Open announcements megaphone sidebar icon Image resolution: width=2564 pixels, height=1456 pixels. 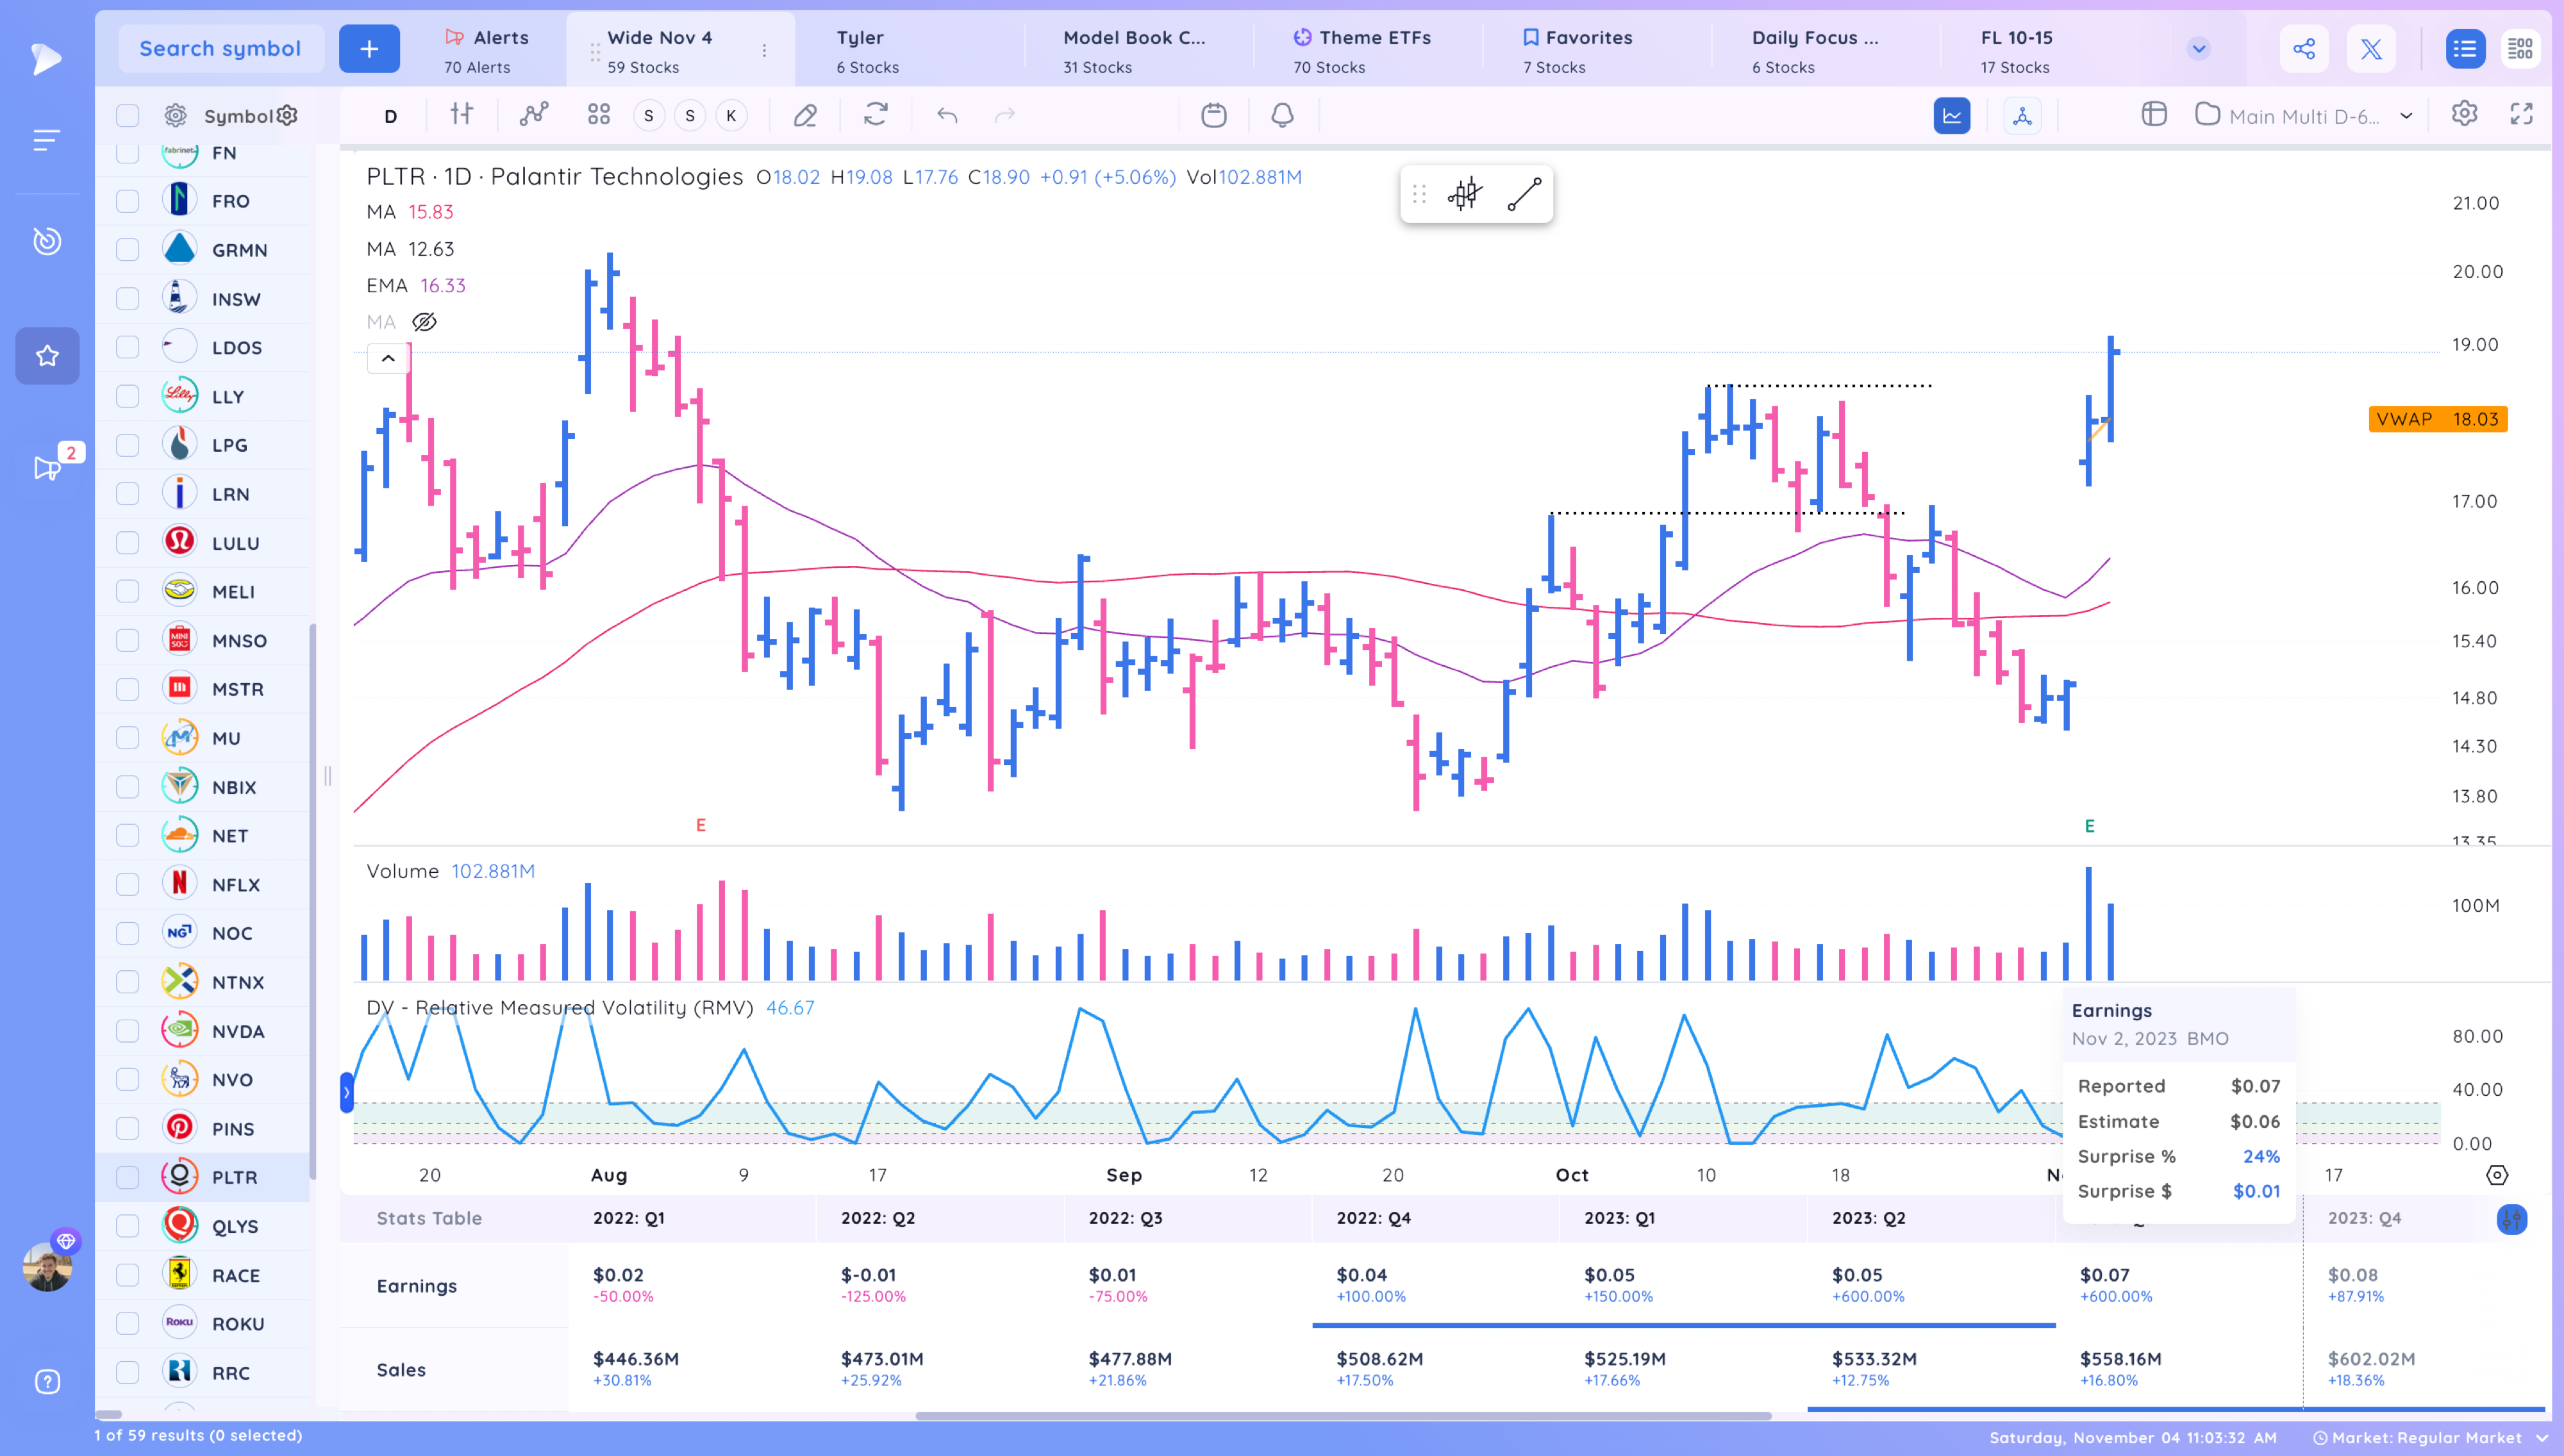(x=47, y=467)
